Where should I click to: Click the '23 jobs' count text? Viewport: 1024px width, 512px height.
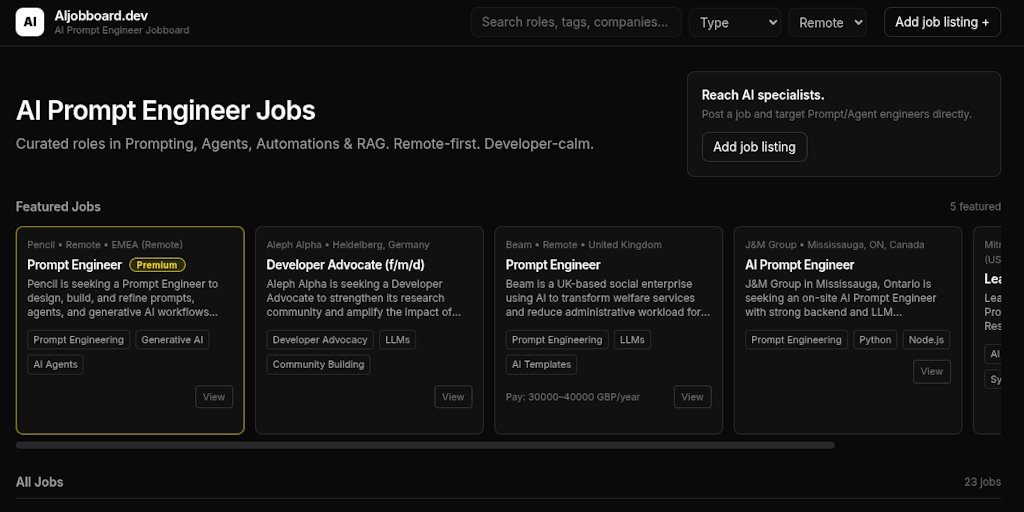(982, 482)
